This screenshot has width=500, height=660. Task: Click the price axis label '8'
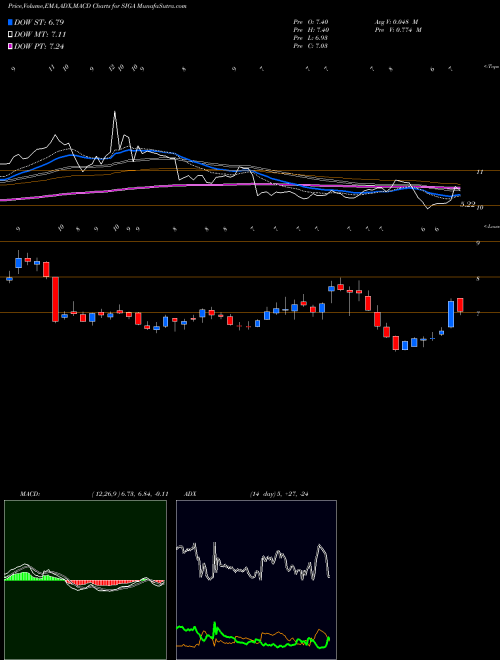pyautogui.click(x=478, y=279)
